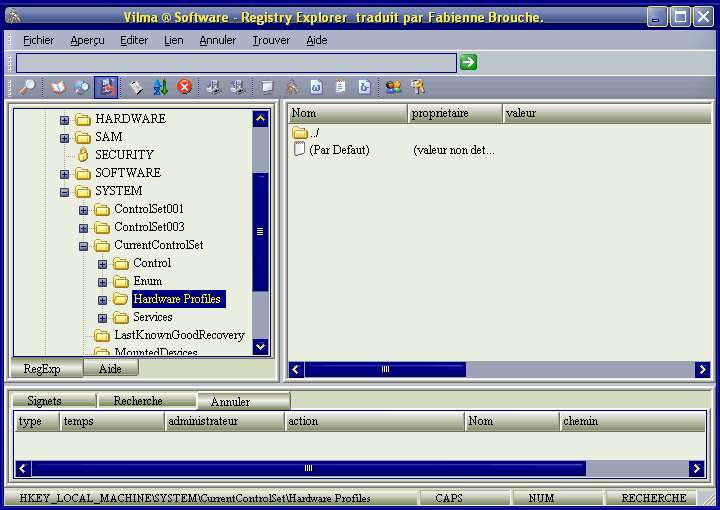720x510 pixels.
Task: Select the Services key in tree
Action: coord(152,317)
